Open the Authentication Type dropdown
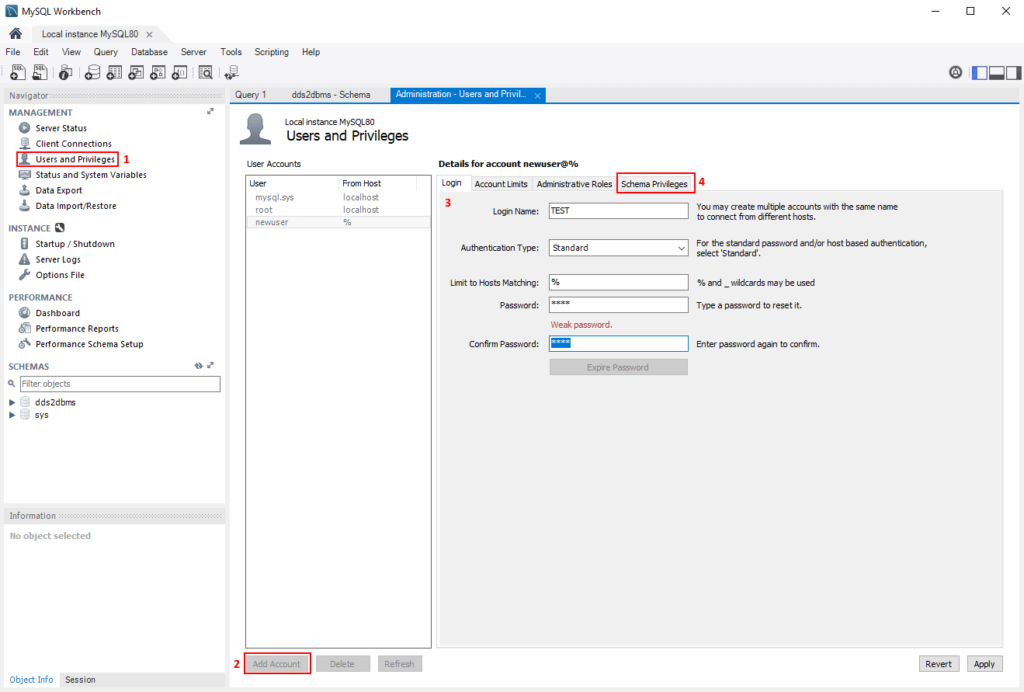Image resolution: width=1024 pixels, height=692 pixels. pyautogui.click(x=618, y=247)
